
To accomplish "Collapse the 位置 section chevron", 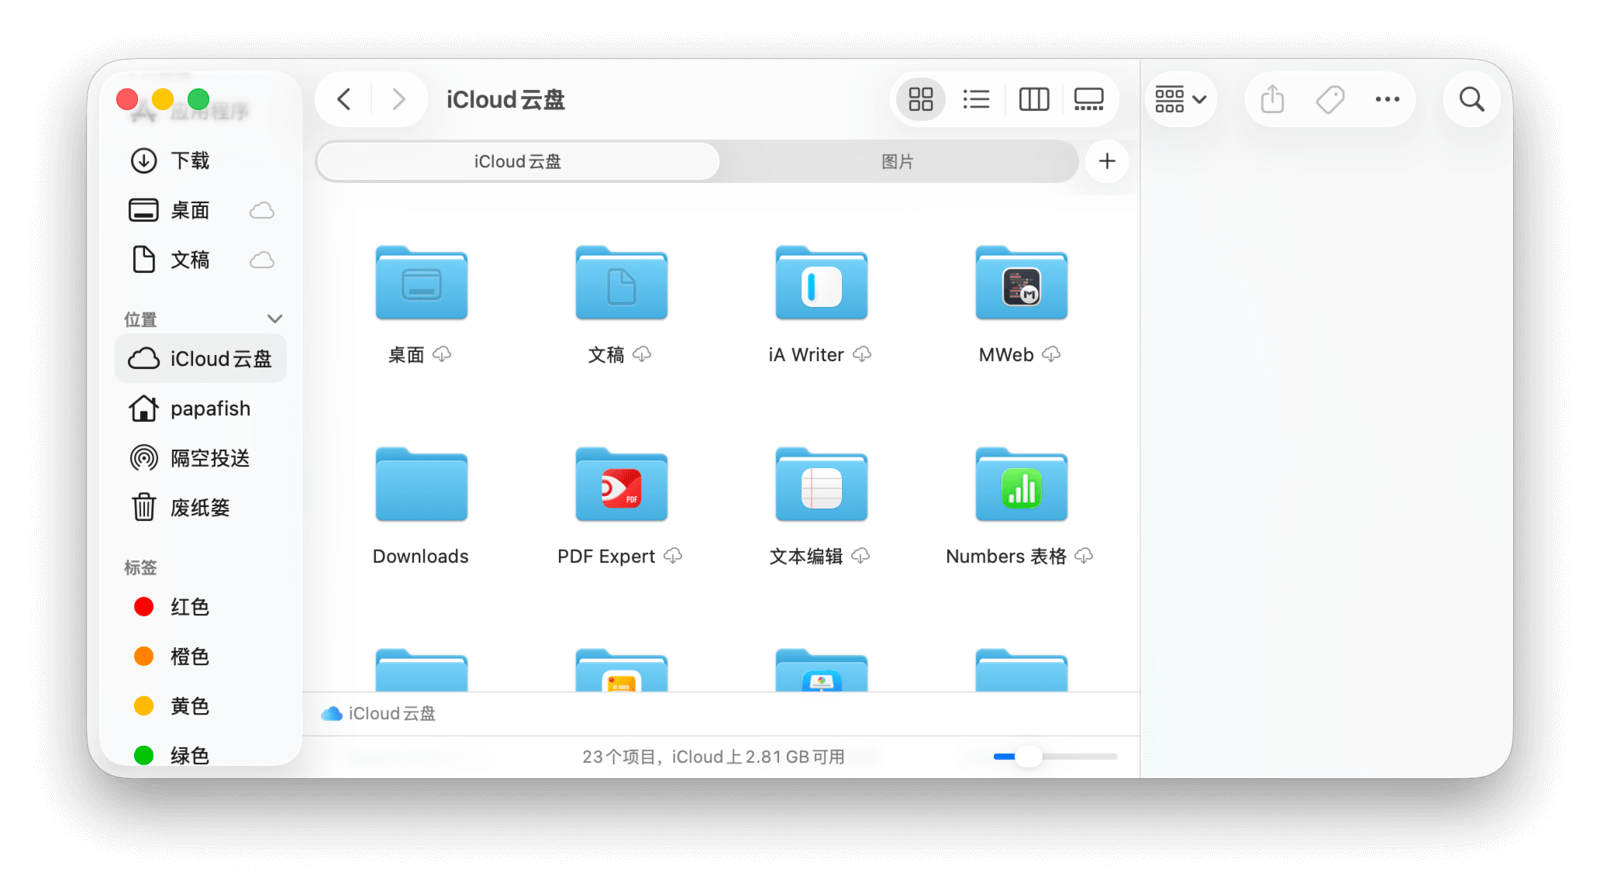I will (x=275, y=319).
